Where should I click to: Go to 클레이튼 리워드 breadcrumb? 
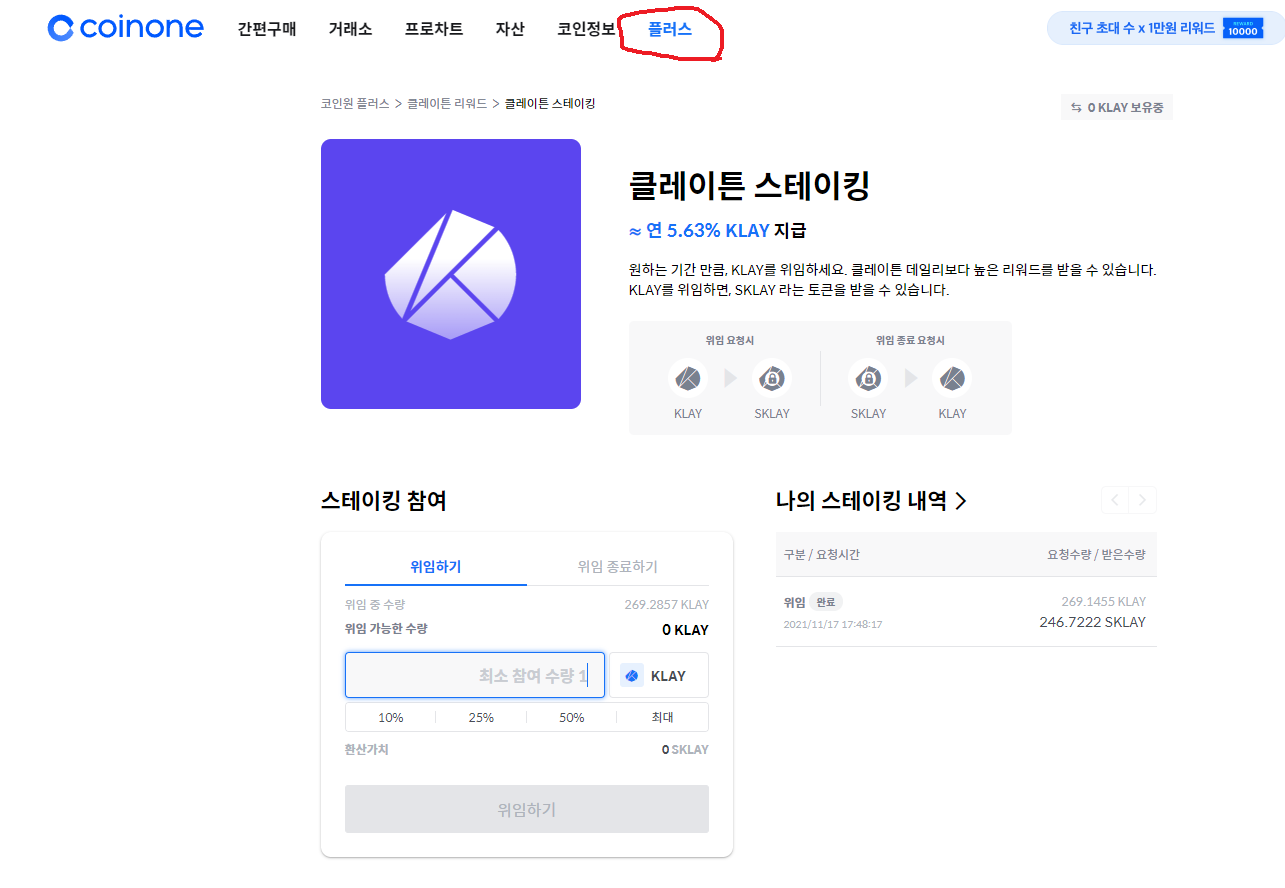(x=447, y=104)
